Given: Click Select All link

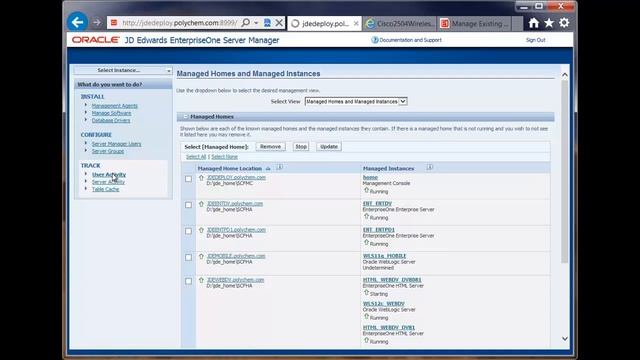Looking at the screenshot, I should pos(196,157).
